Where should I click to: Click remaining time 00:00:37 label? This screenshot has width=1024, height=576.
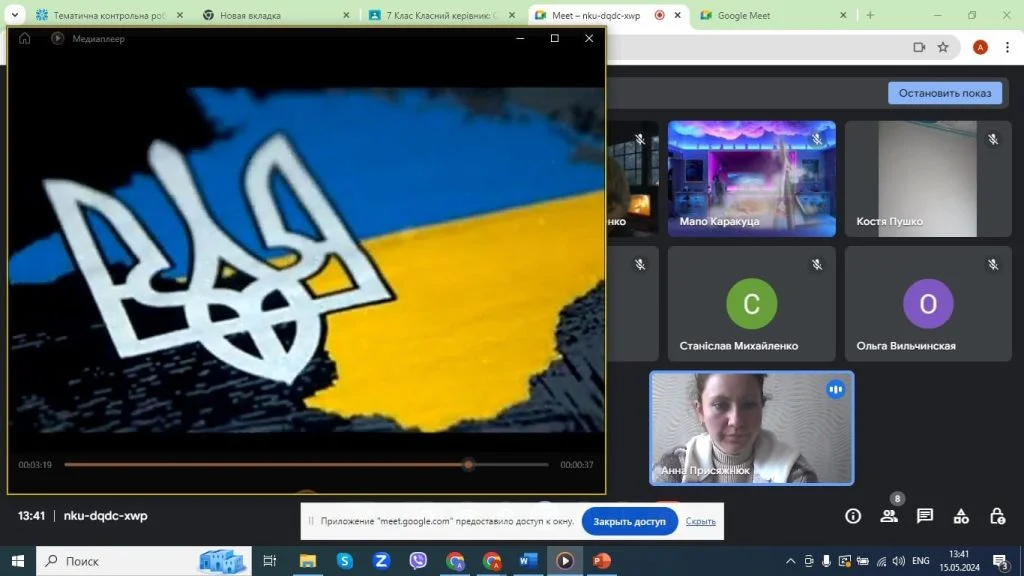[577, 465]
